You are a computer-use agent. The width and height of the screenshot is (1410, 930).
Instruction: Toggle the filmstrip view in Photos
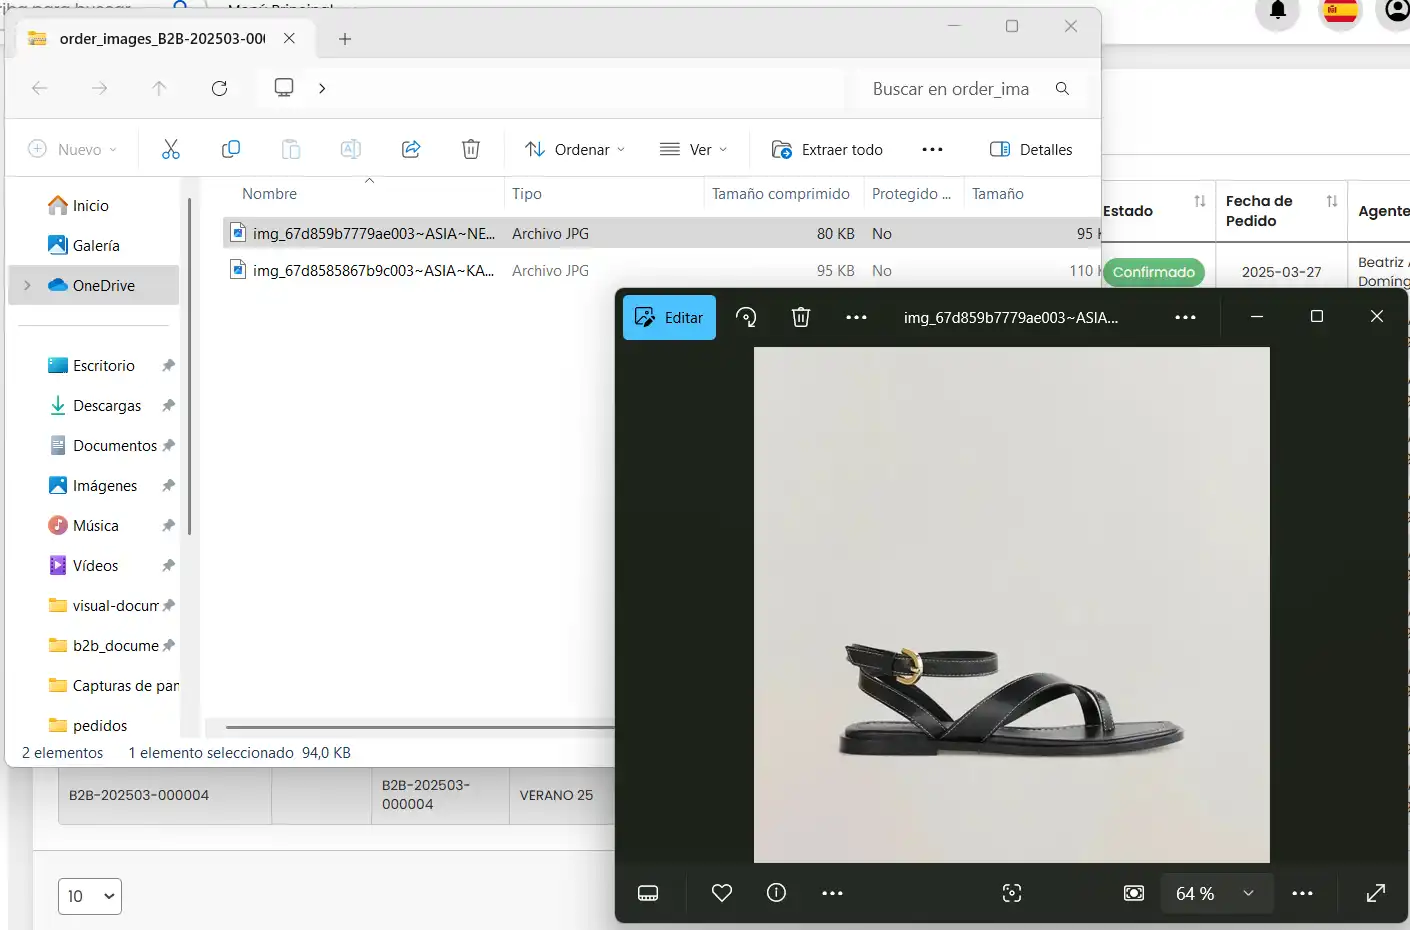(648, 893)
